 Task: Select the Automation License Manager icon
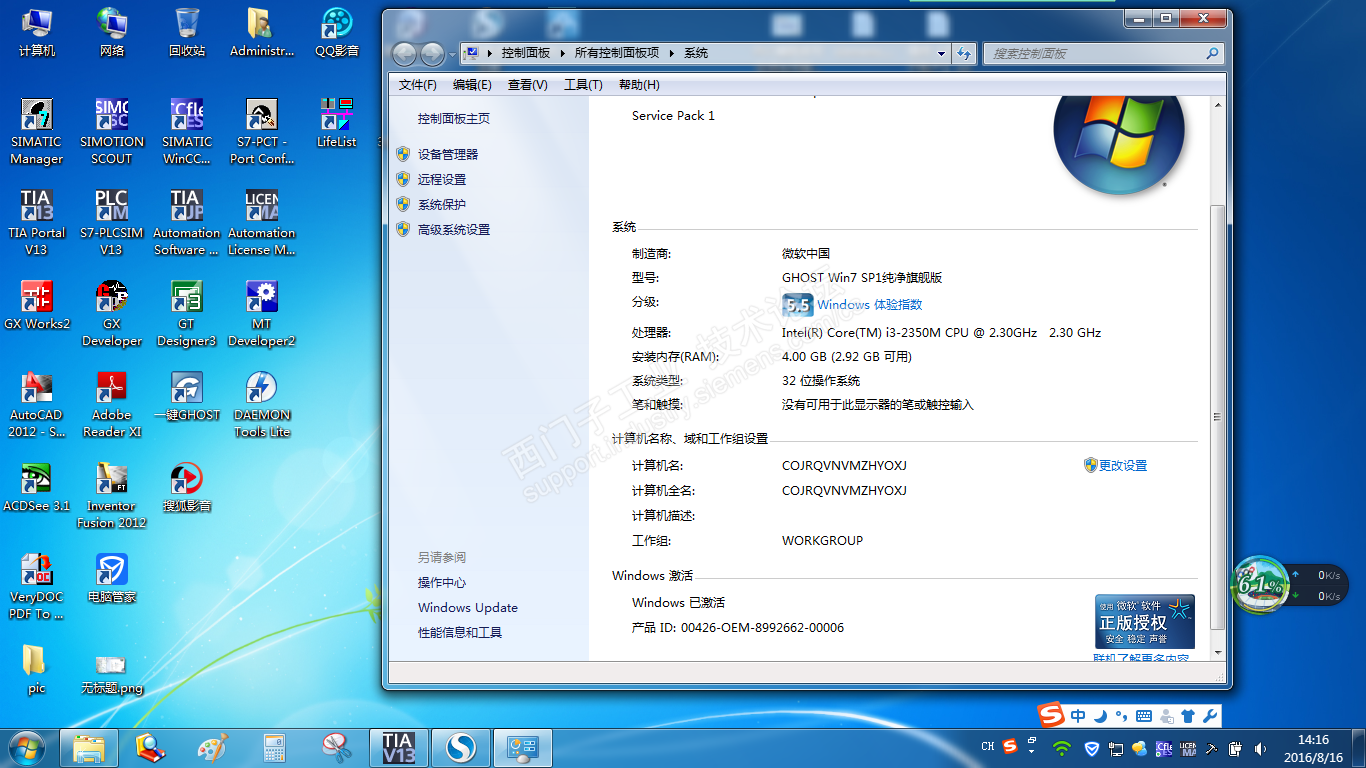pos(262,222)
